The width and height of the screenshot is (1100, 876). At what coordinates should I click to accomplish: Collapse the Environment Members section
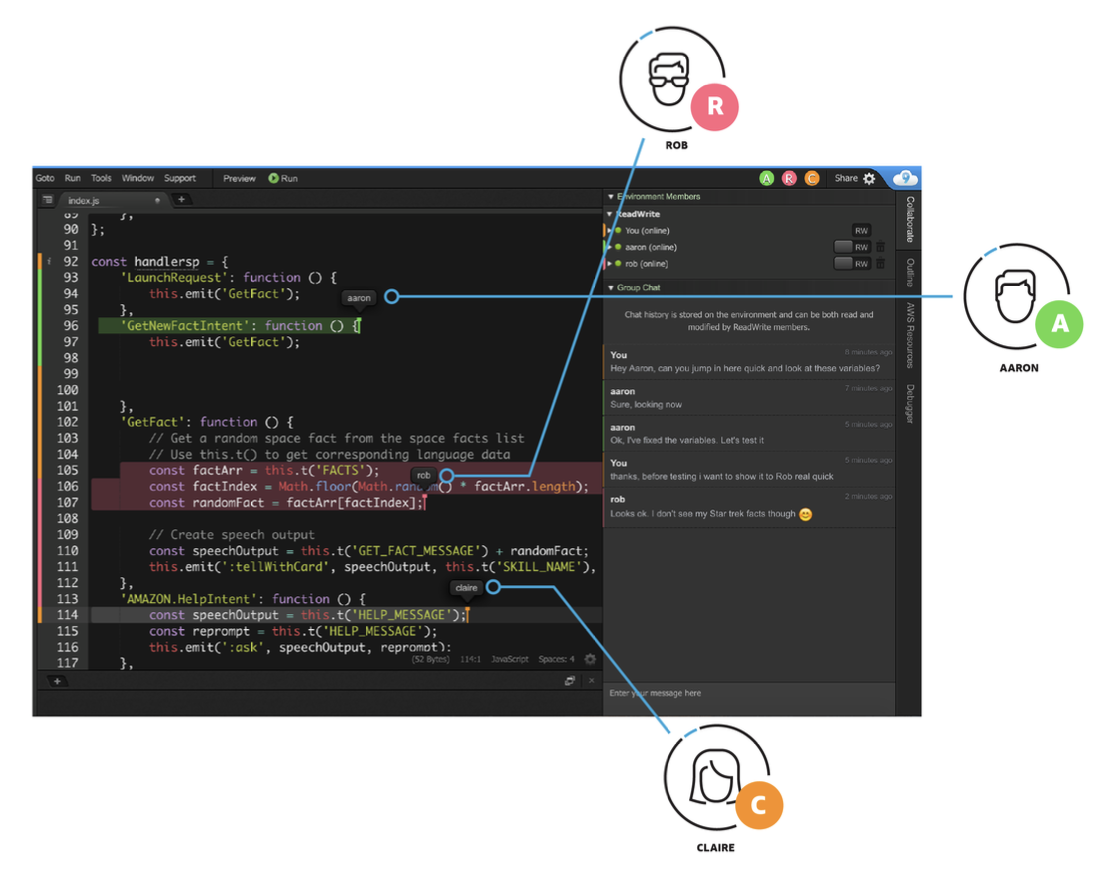point(611,197)
